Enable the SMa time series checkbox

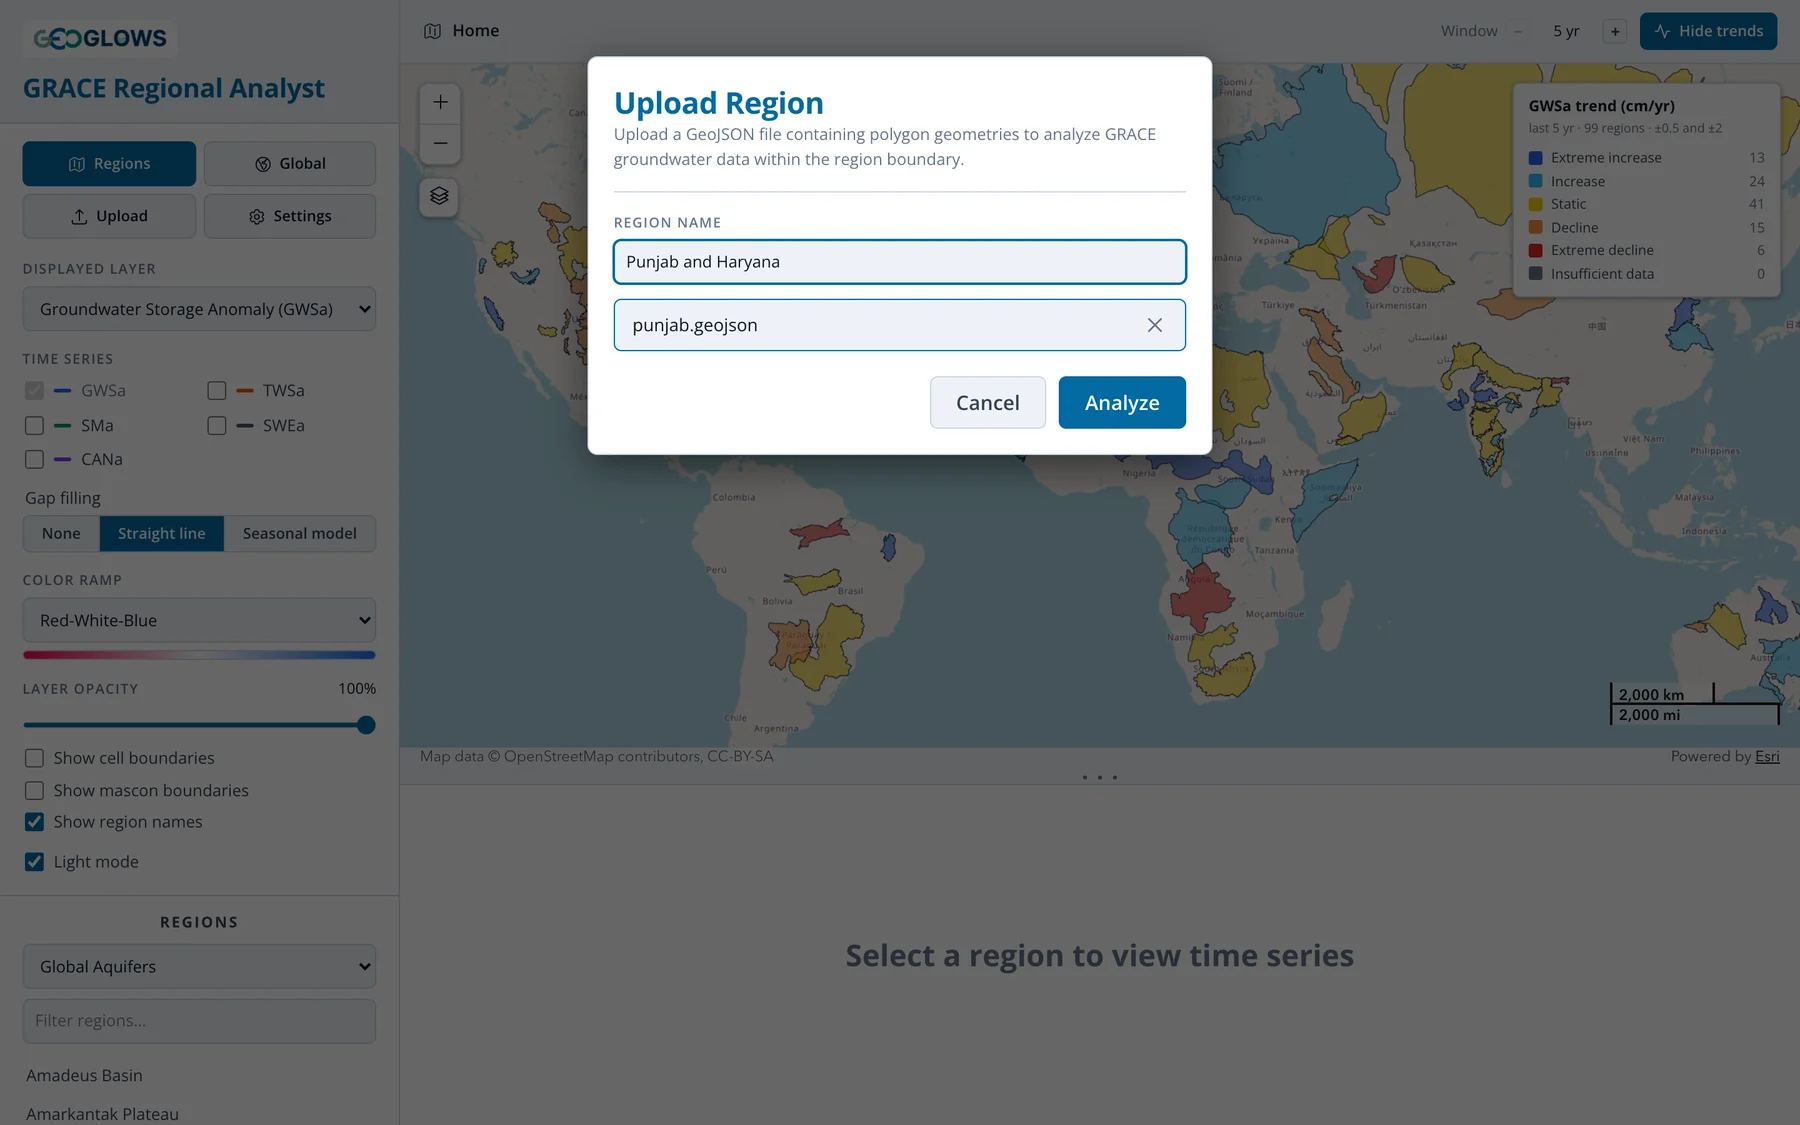coord(34,426)
